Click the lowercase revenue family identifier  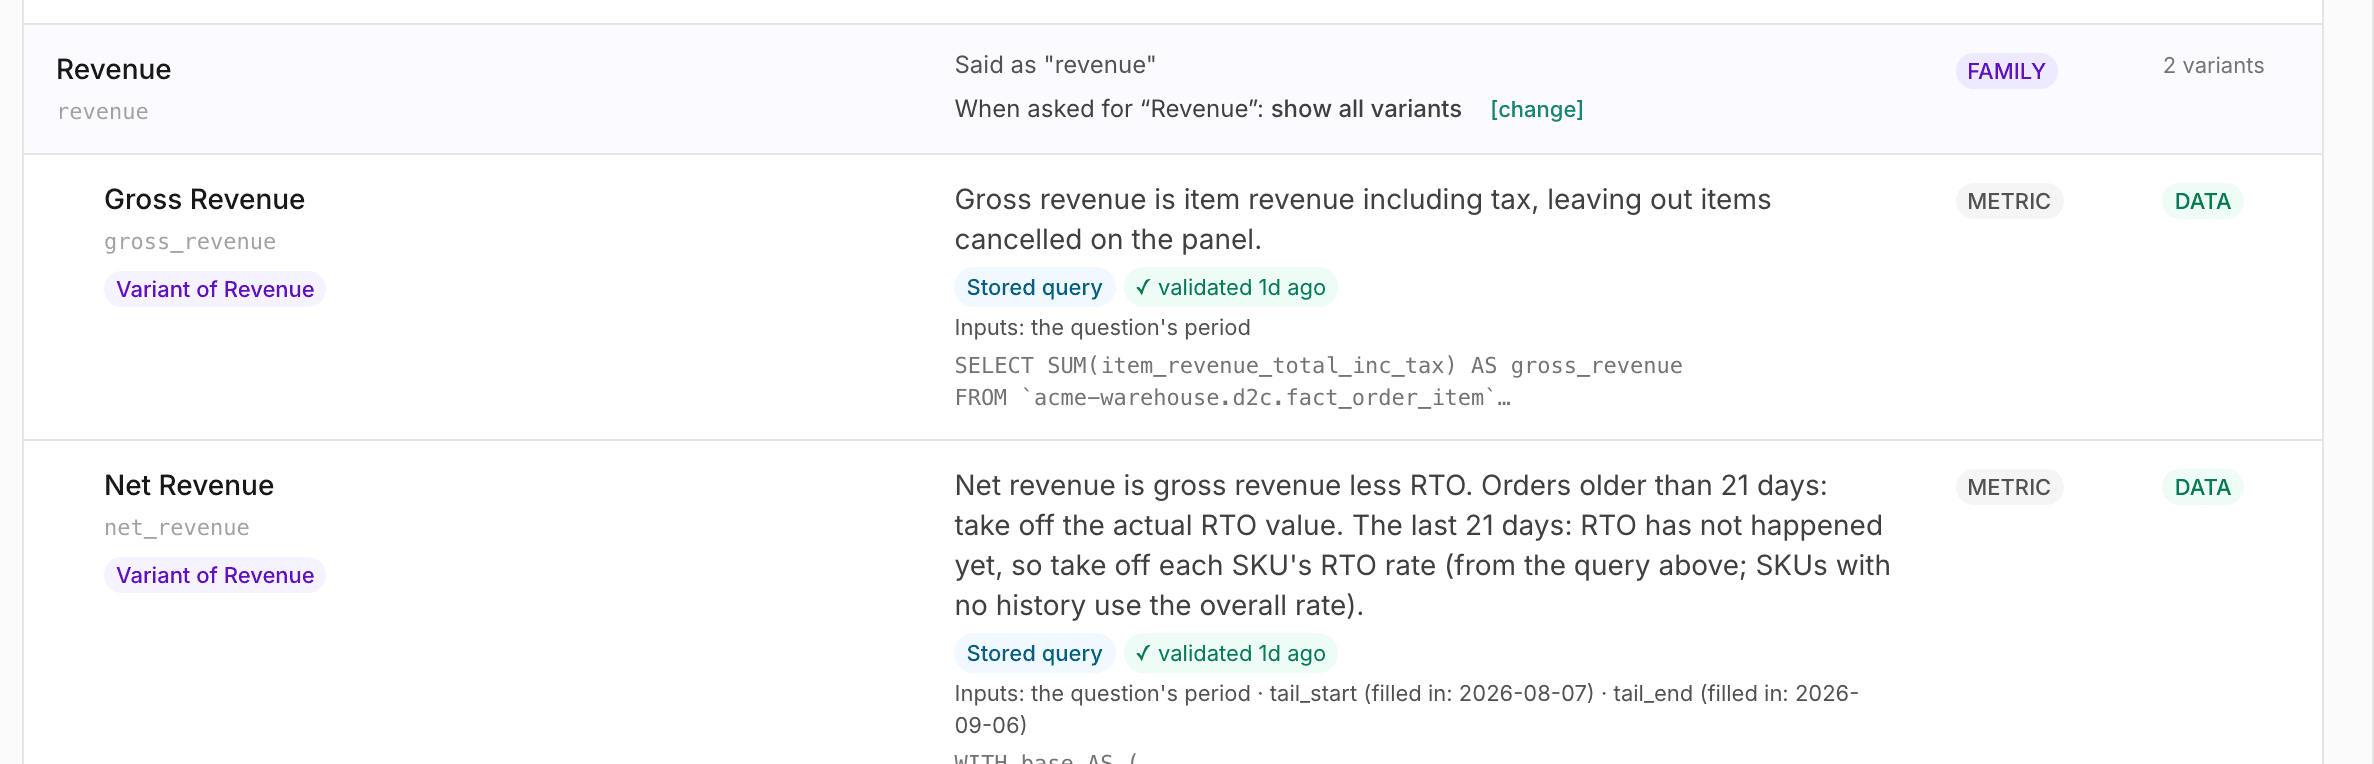tap(103, 112)
